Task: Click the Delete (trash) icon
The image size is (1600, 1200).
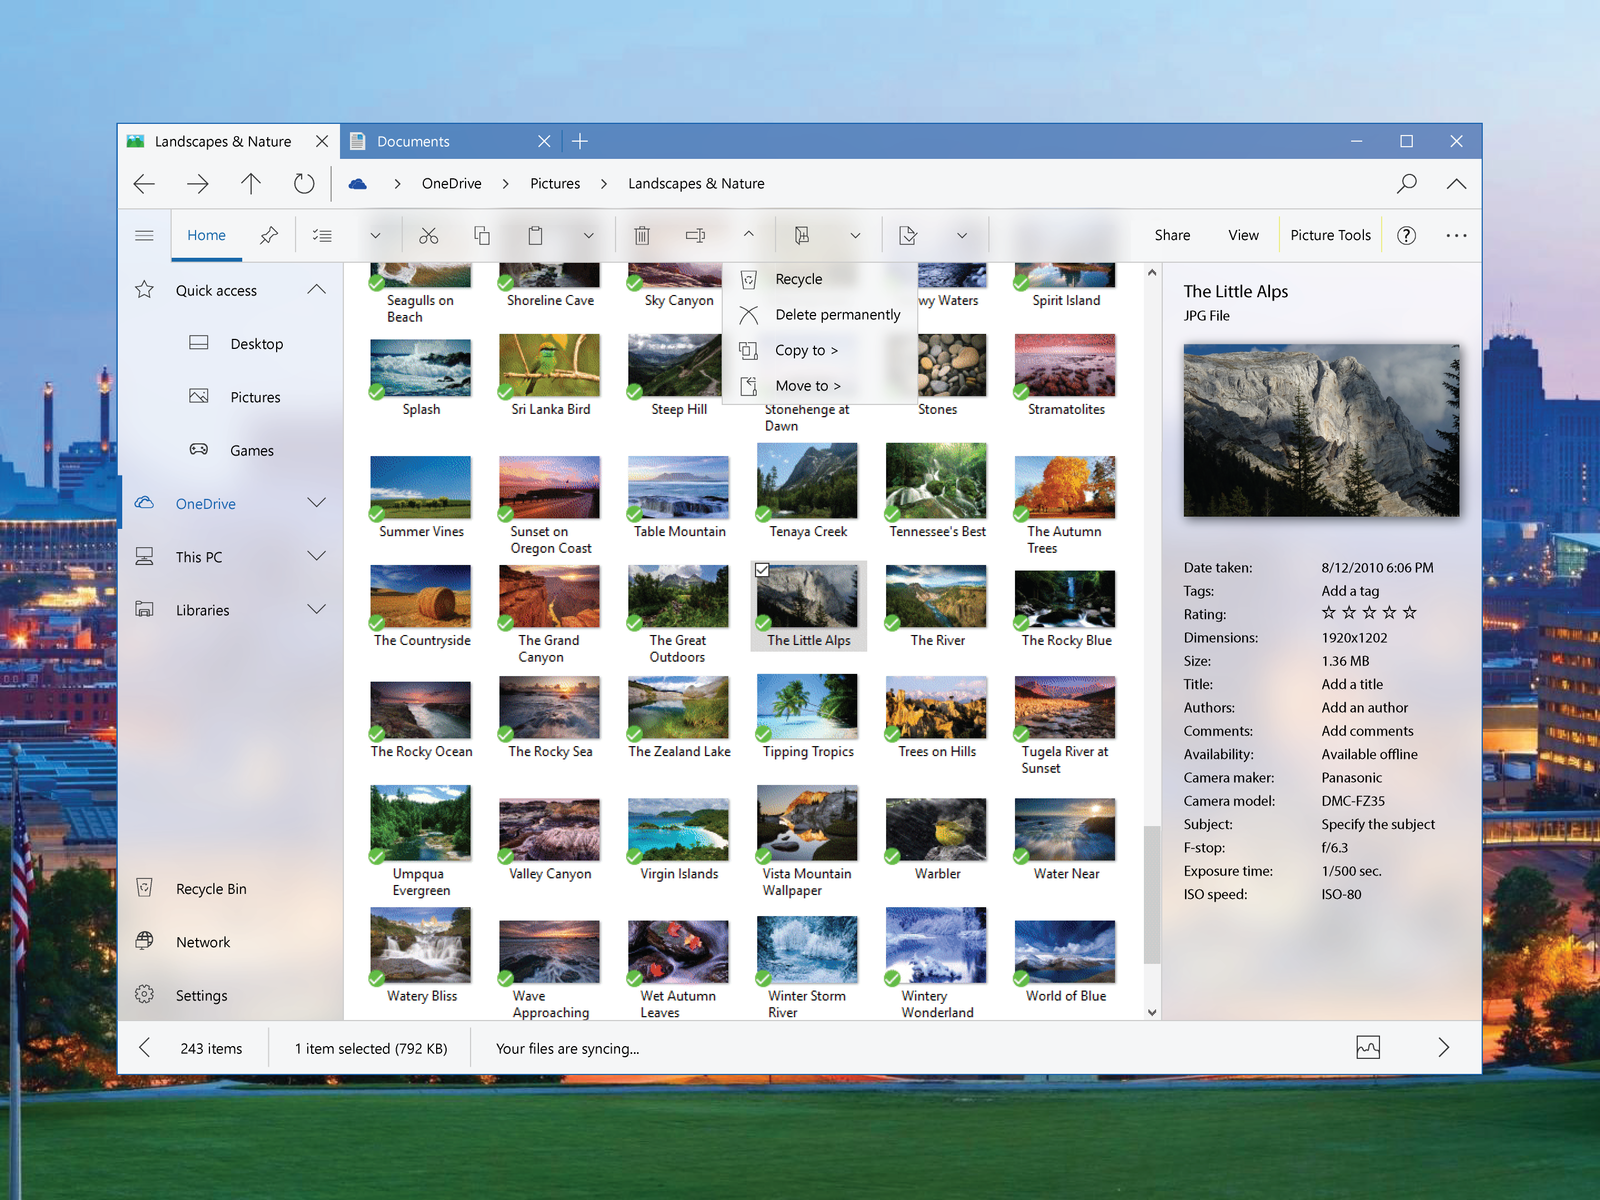Action: [x=642, y=234]
